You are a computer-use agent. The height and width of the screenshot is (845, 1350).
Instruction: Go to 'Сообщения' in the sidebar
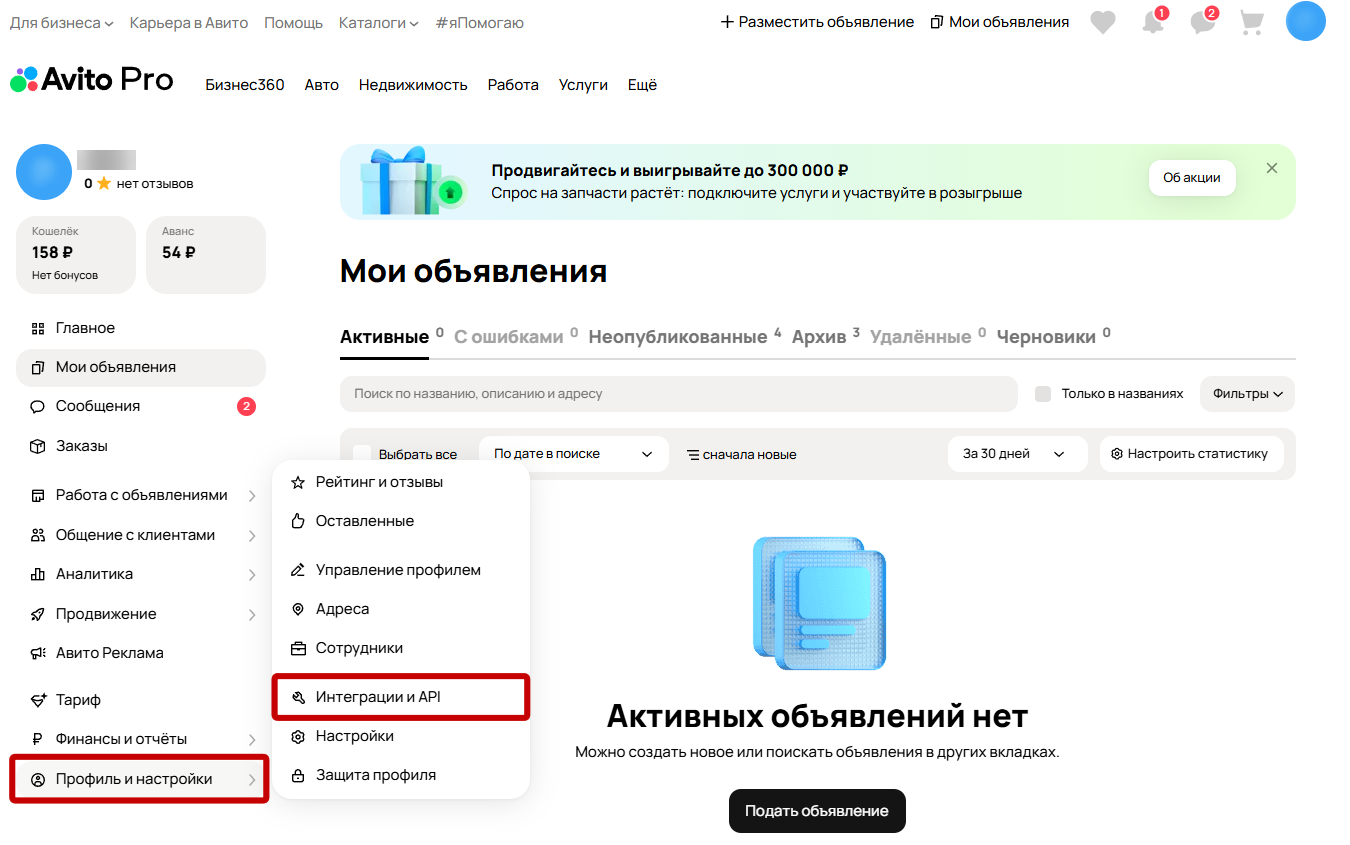141,407
